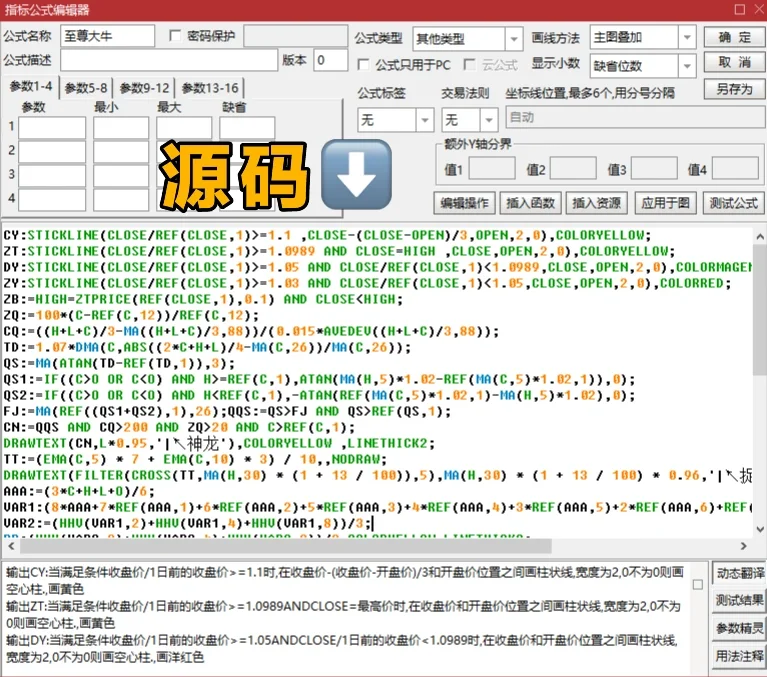Click the code editor scroll-down arrow
Image resolution: width=767 pixels, height=677 pixels.
pyautogui.click(x=760, y=529)
